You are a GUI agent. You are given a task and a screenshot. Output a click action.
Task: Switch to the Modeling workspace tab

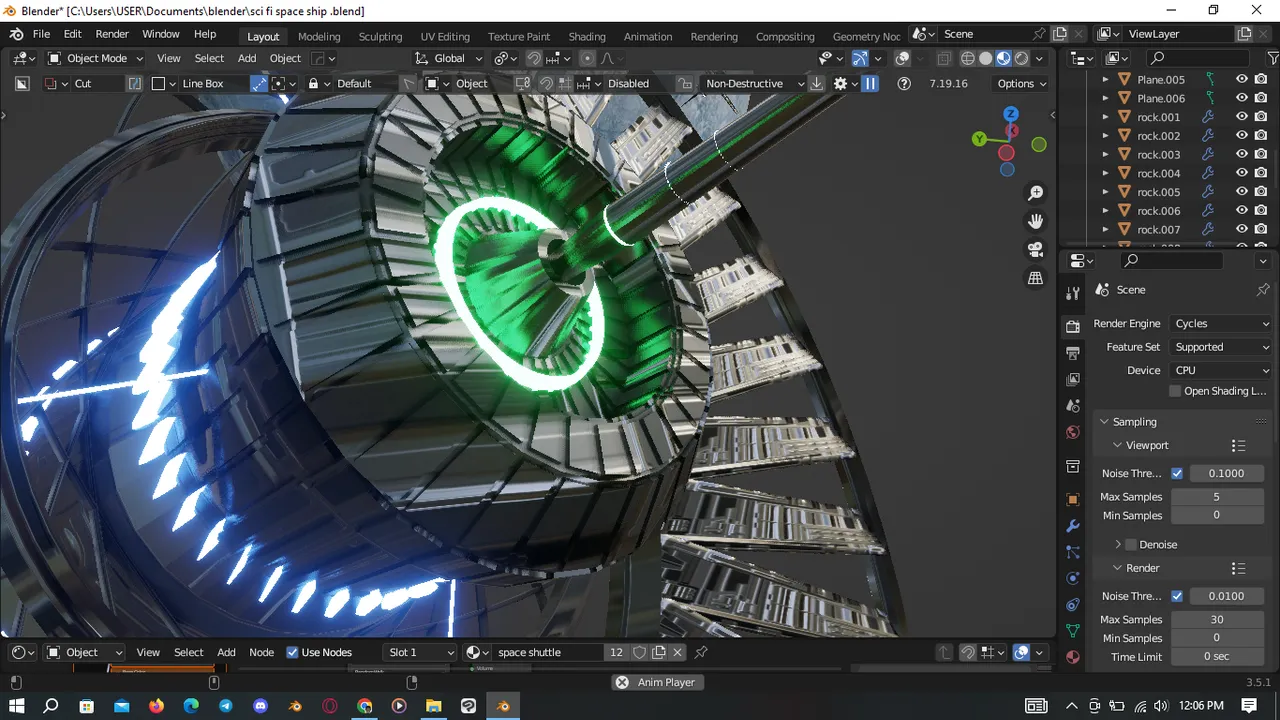[319, 36]
